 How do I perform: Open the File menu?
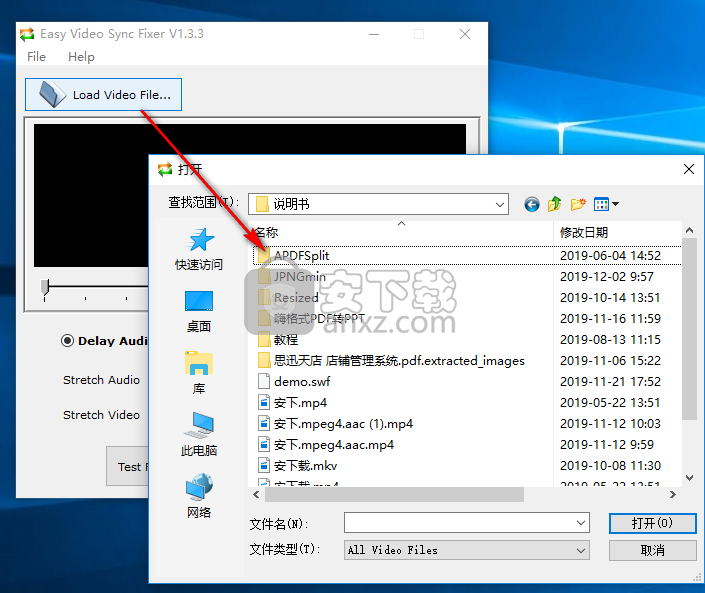point(36,57)
